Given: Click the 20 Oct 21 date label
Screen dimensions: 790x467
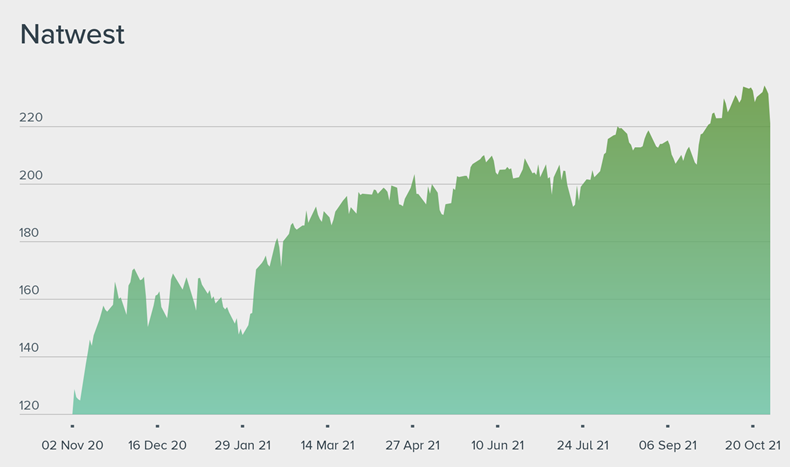Looking at the screenshot, I should tap(753, 445).
